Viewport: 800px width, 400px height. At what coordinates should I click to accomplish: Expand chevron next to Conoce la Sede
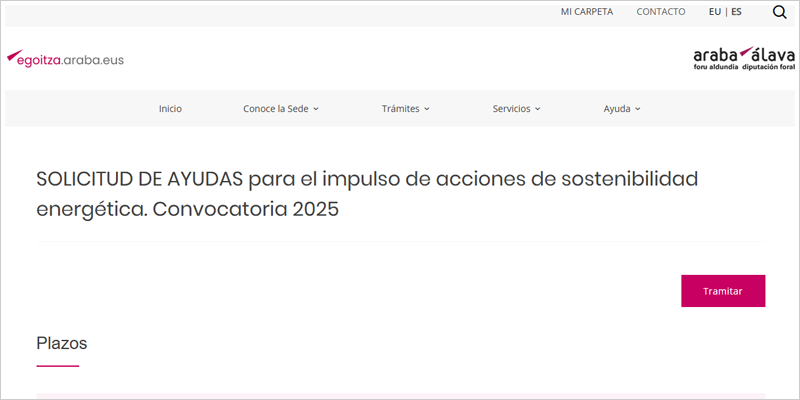(x=316, y=109)
